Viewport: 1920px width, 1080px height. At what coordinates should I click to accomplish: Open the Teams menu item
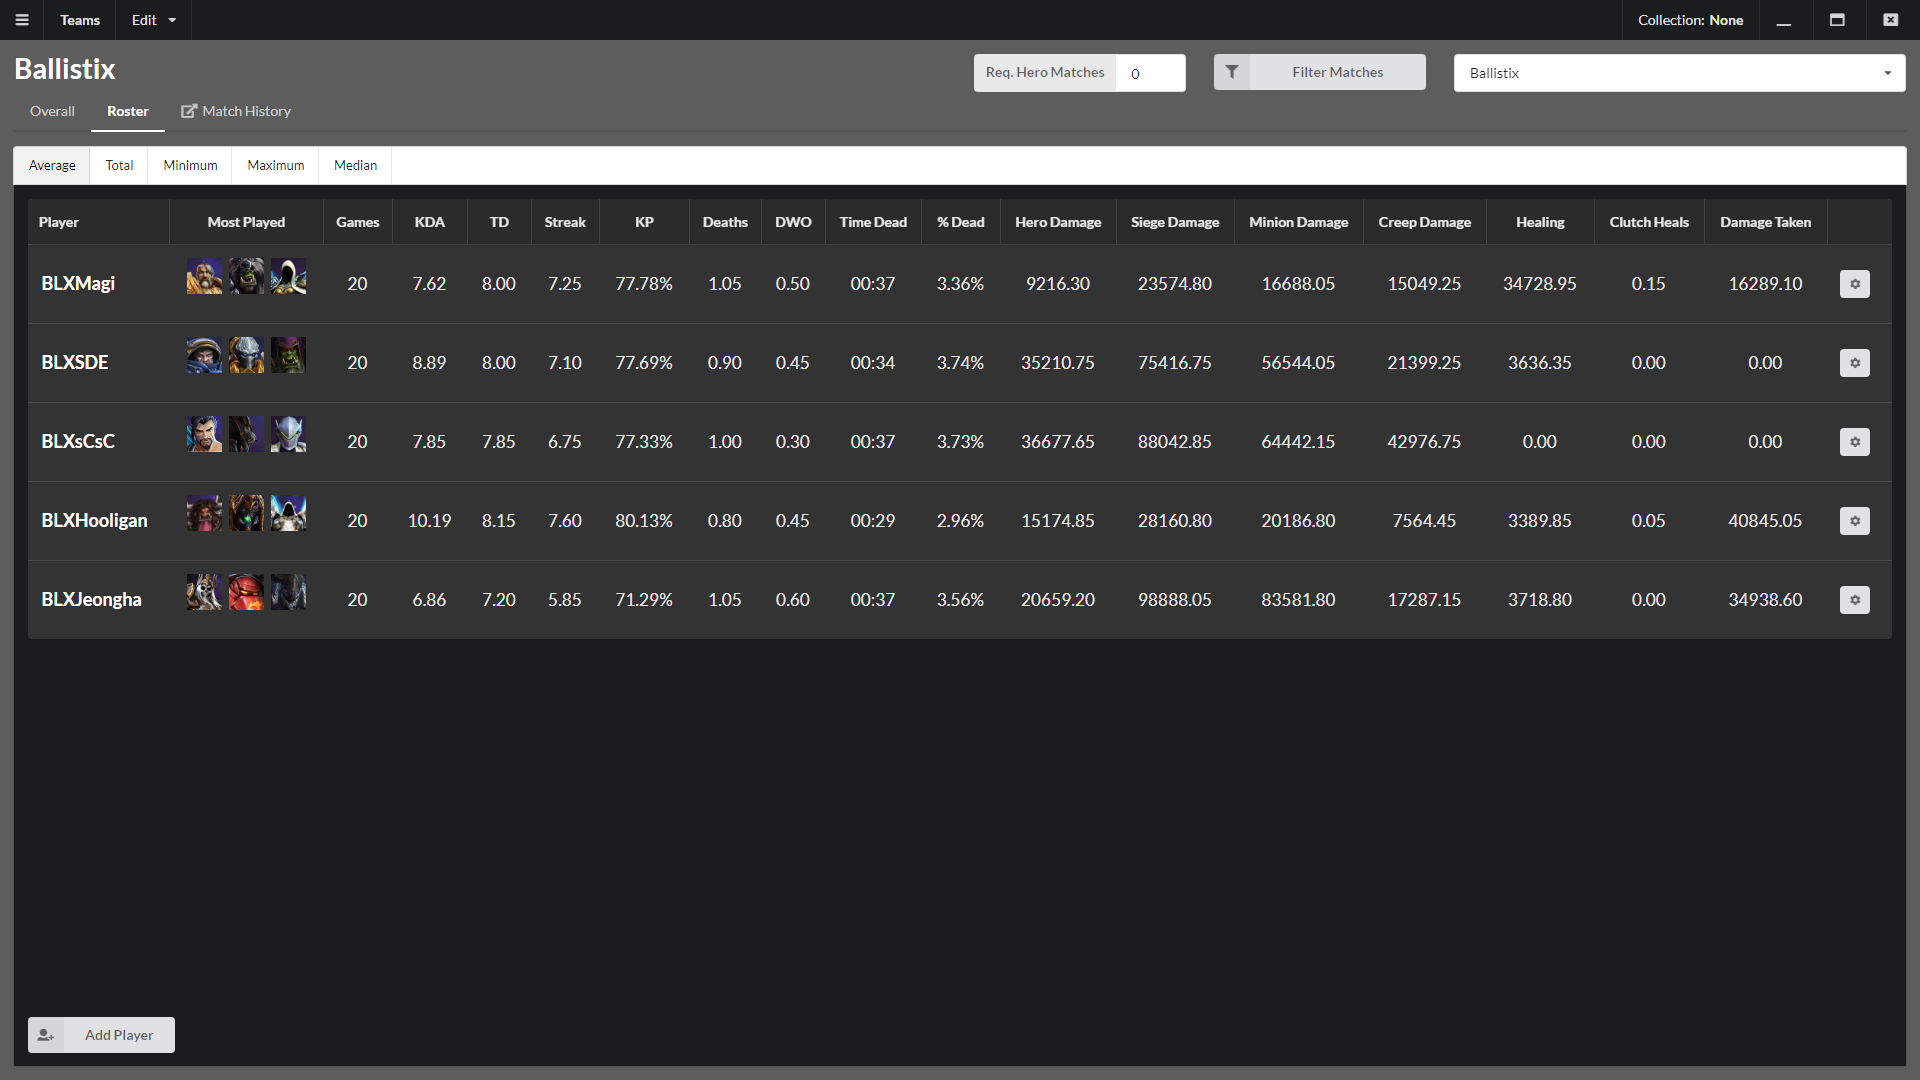pyautogui.click(x=80, y=20)
